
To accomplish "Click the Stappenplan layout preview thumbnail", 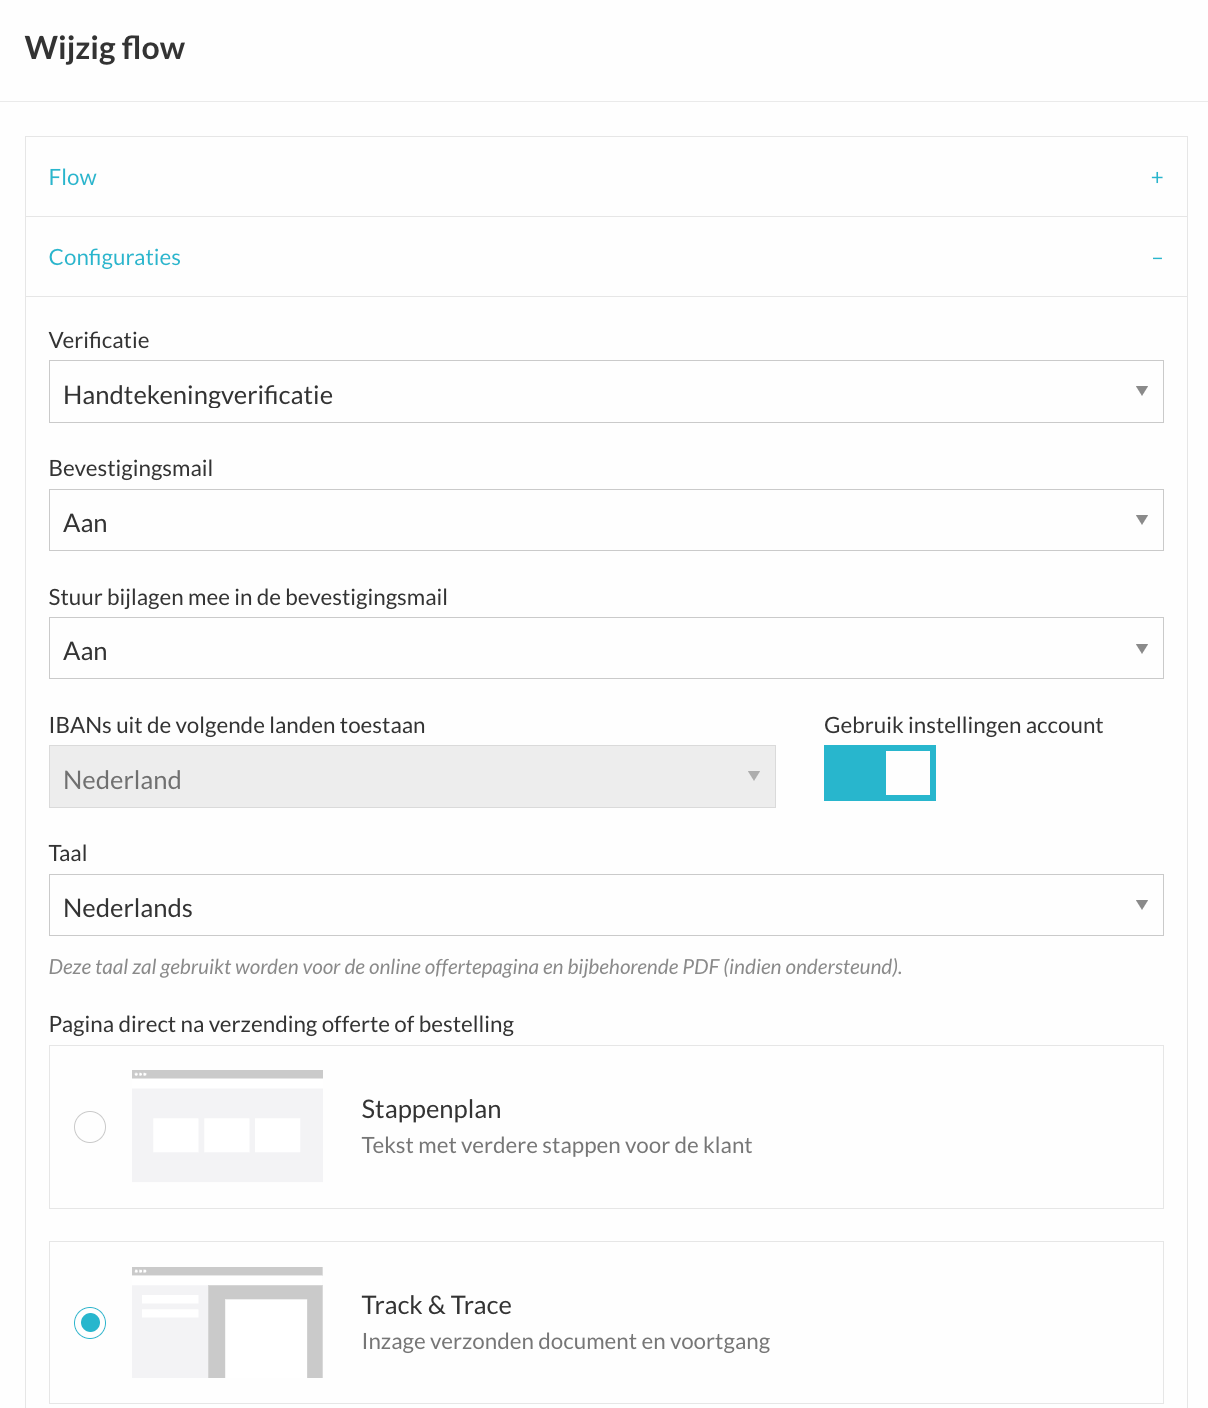I will tap(227, 1126).
